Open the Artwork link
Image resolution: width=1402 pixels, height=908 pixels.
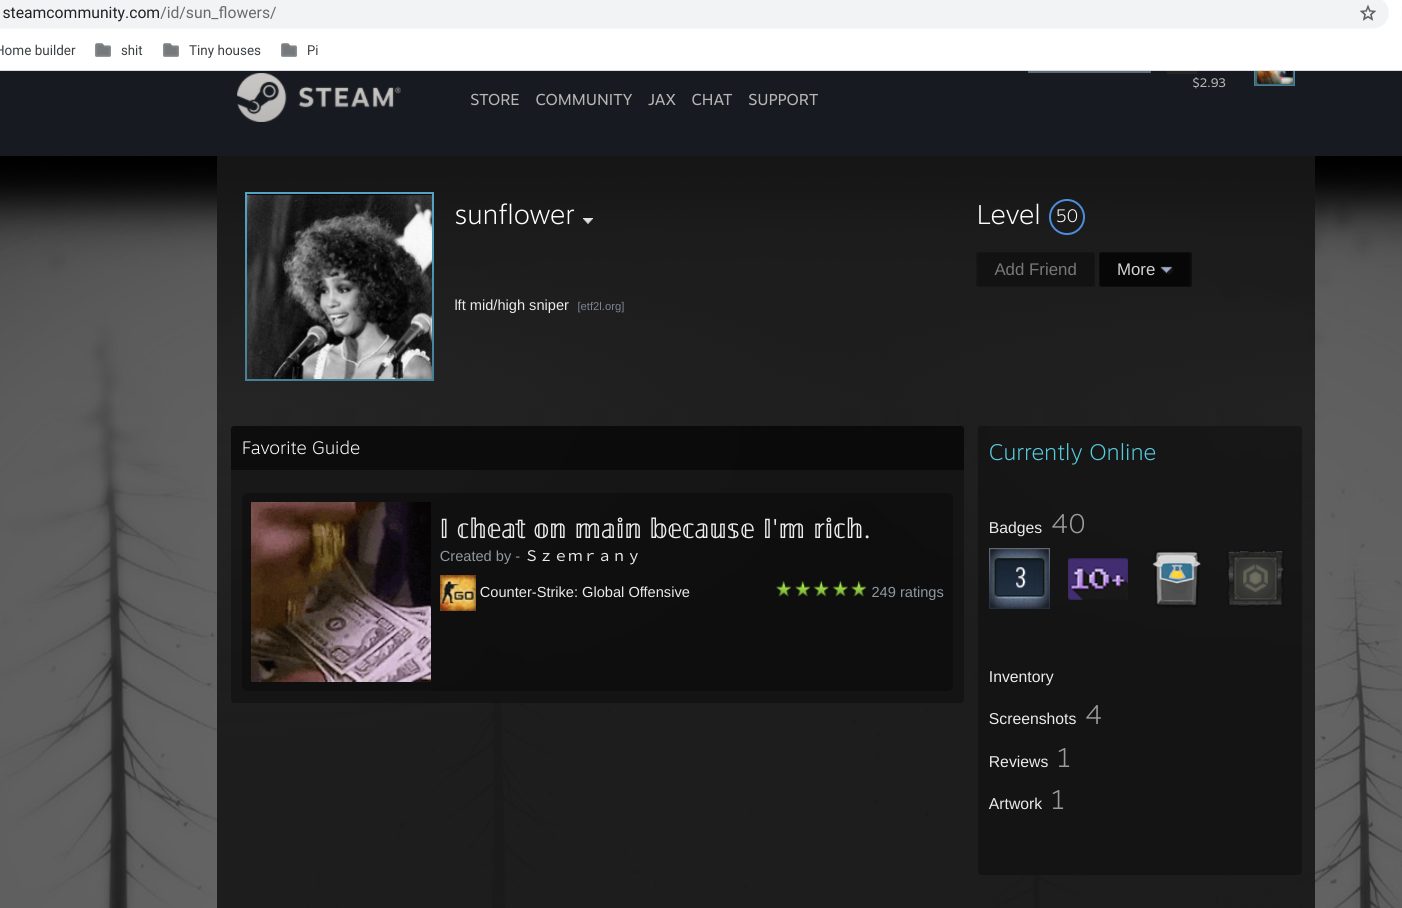1015,804
